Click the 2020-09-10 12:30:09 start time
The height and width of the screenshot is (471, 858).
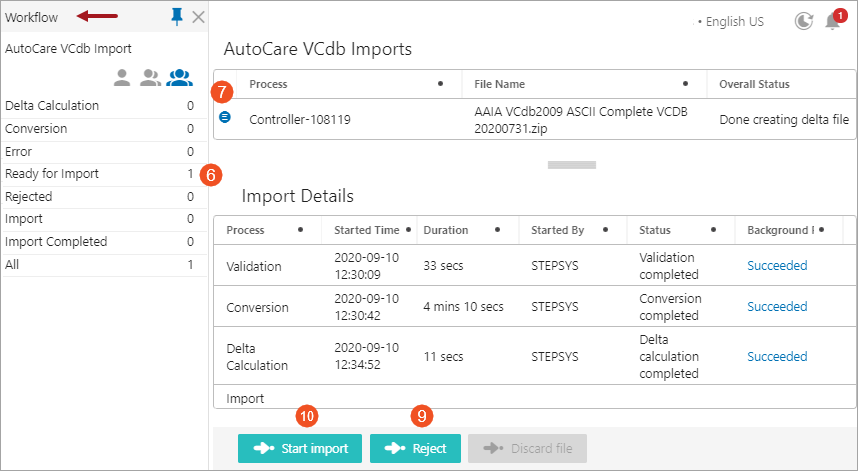367,266
